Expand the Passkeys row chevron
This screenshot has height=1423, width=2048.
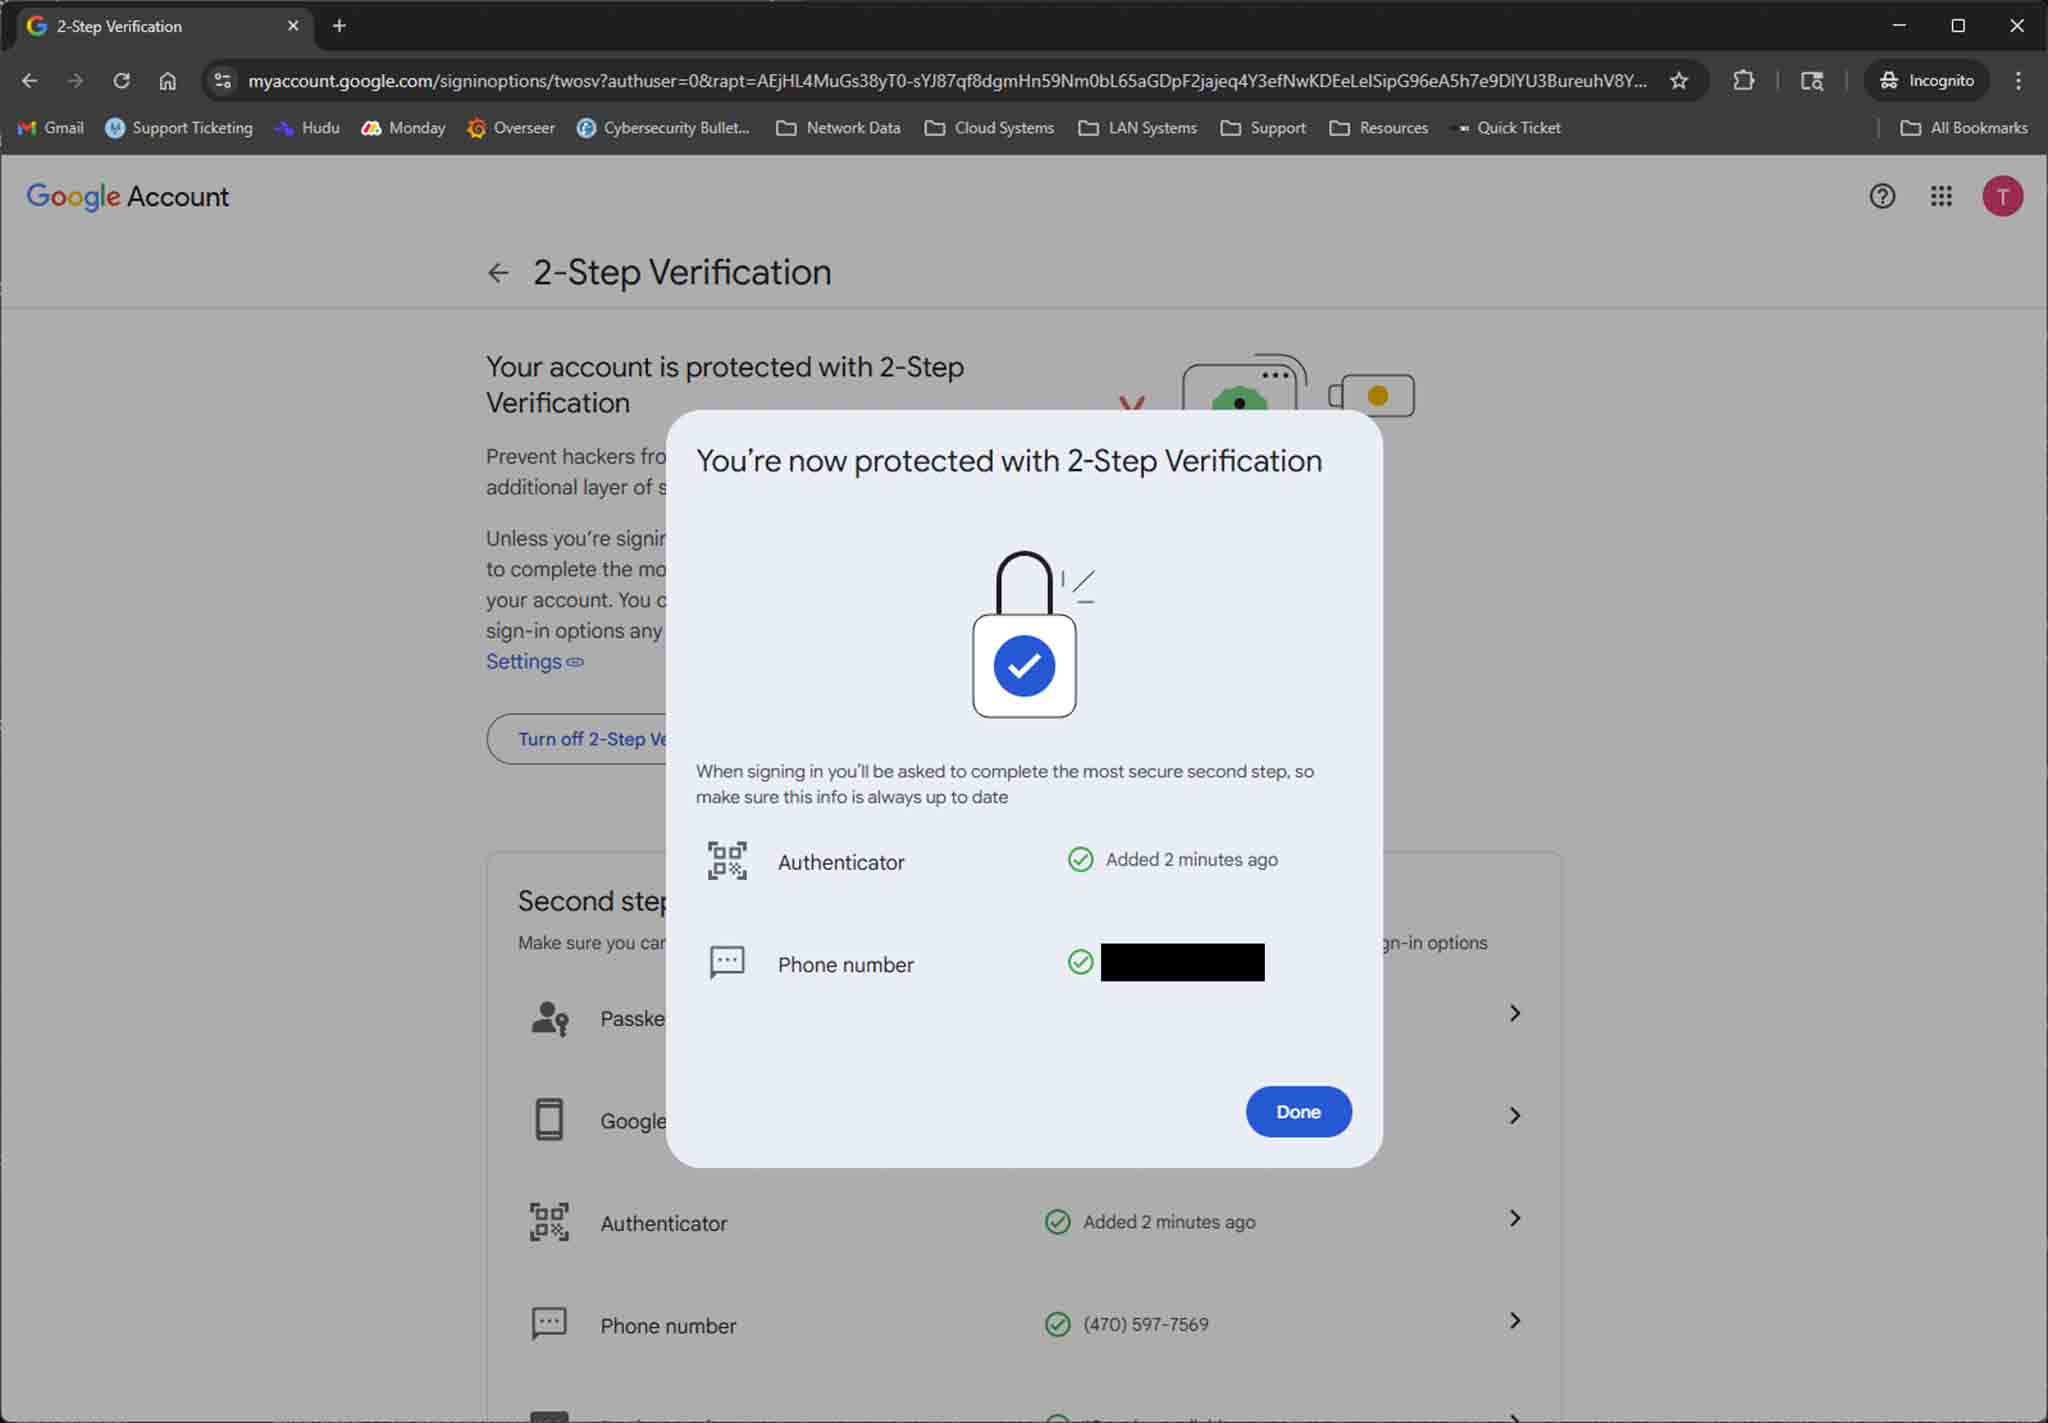[x=1514, y=1013]
